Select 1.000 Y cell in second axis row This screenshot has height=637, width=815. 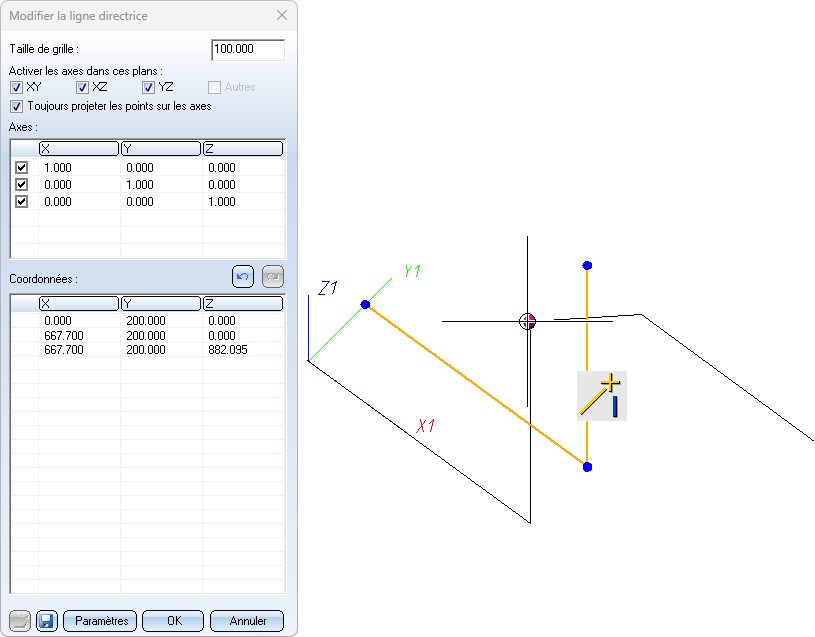[162, 184]
